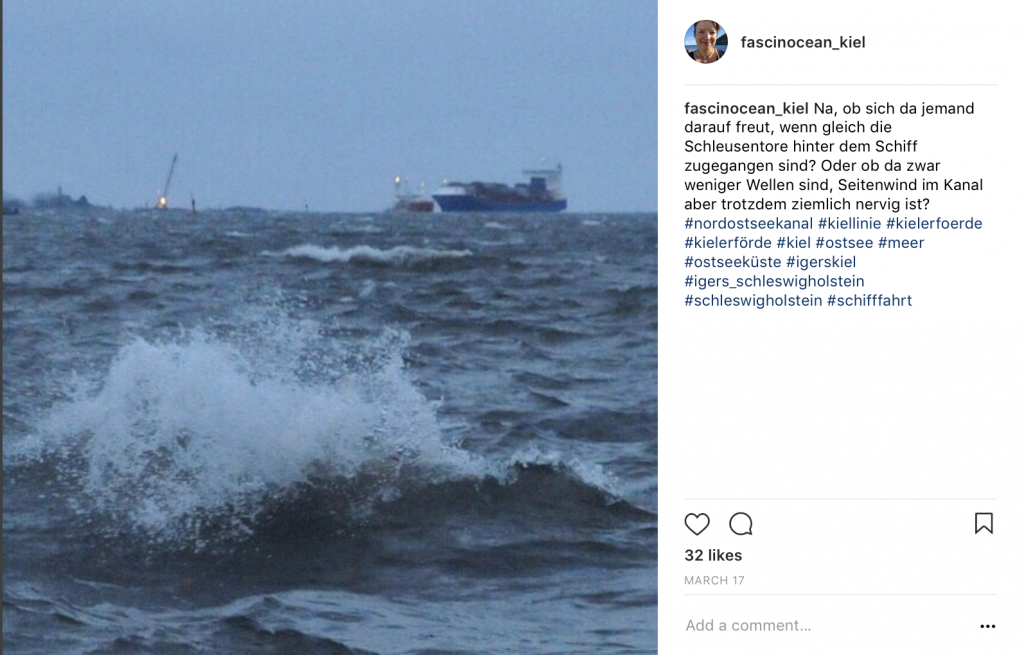Open #igers_schleswigholstein hashtag
Image resolution: width=1024 pixels, height=655 pixels.
point(774,281)
